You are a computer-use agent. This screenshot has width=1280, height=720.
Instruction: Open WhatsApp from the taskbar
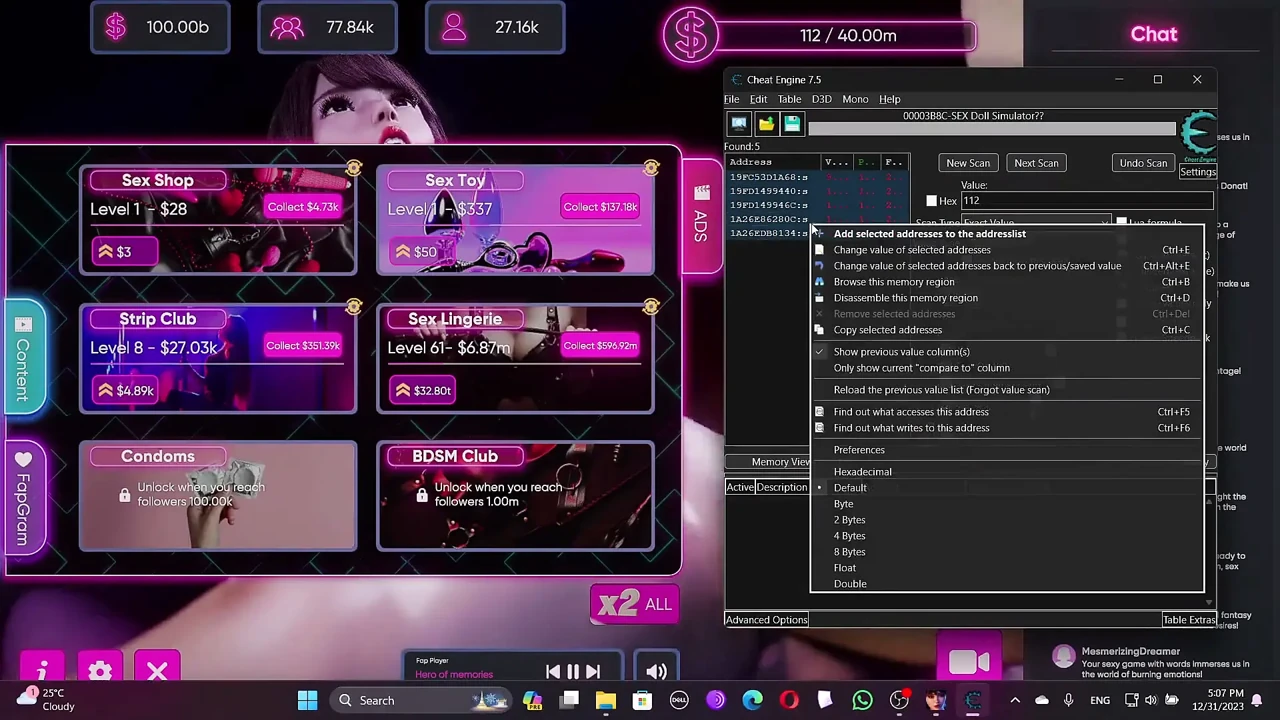point(862,700)
